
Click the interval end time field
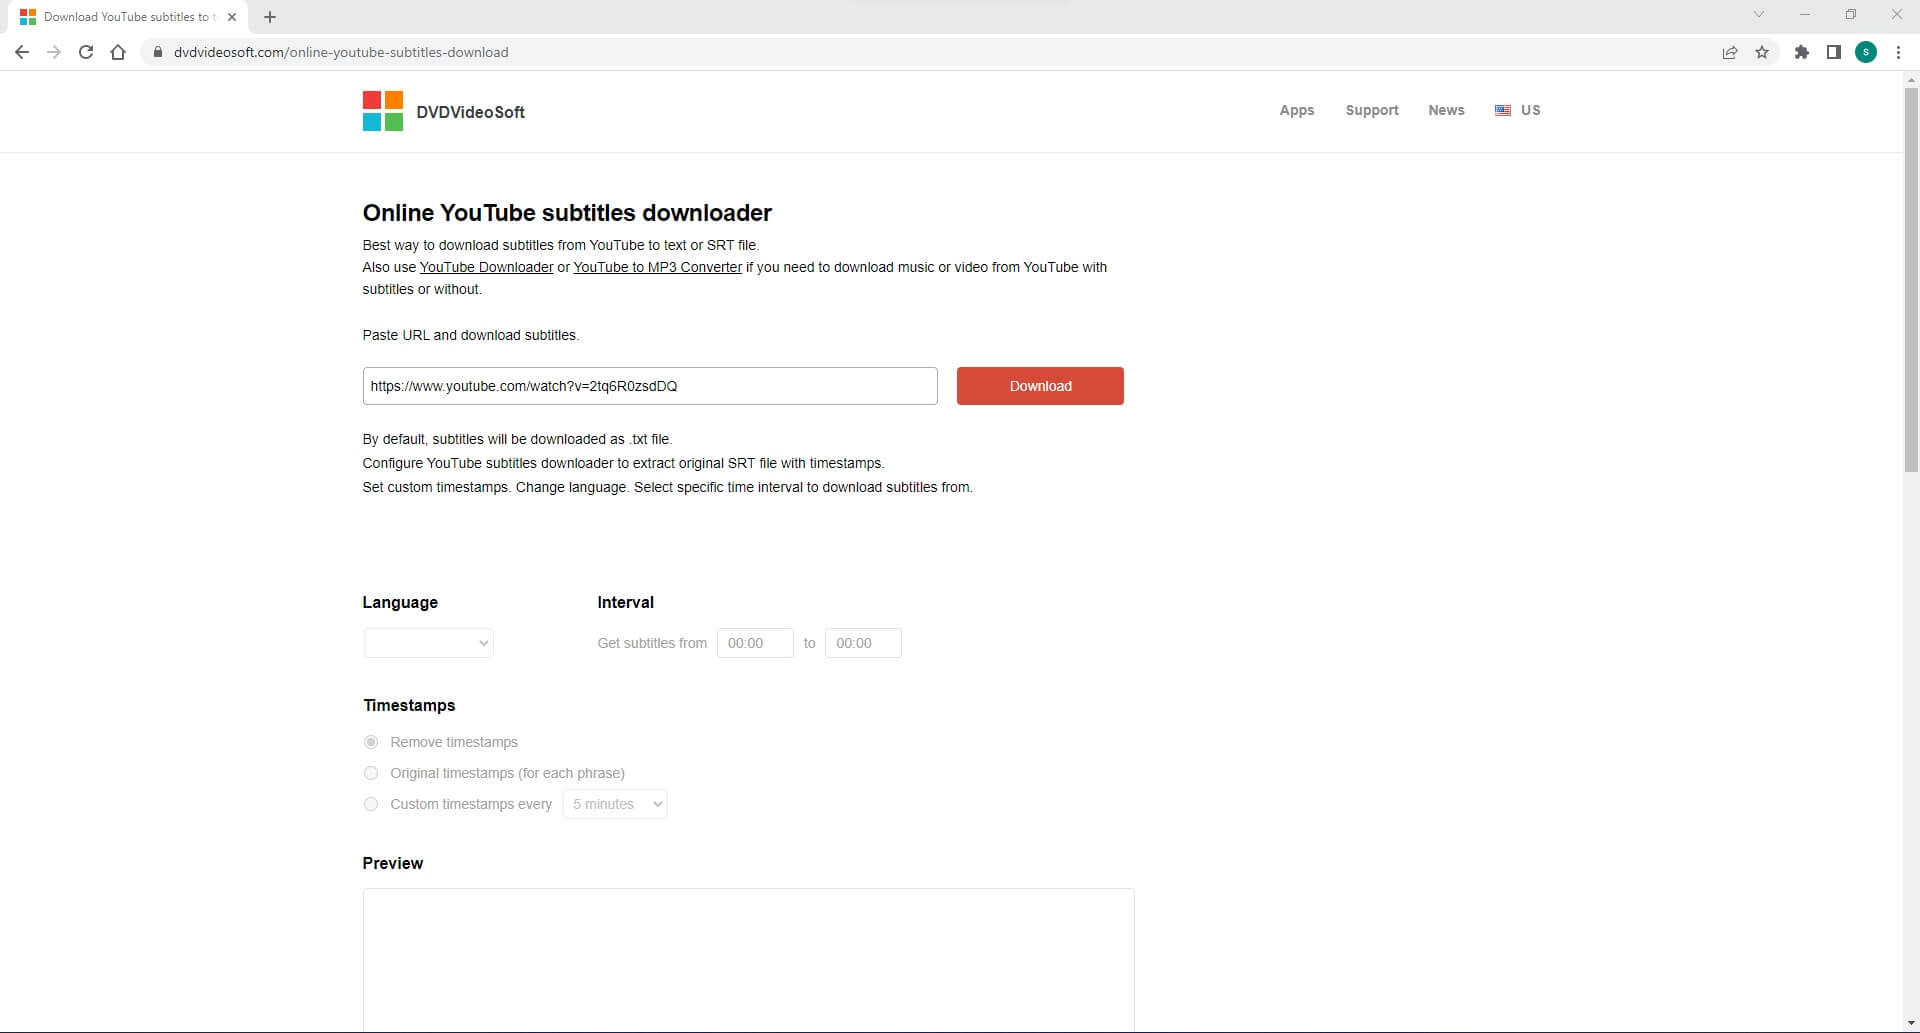[x=863, y=643]
